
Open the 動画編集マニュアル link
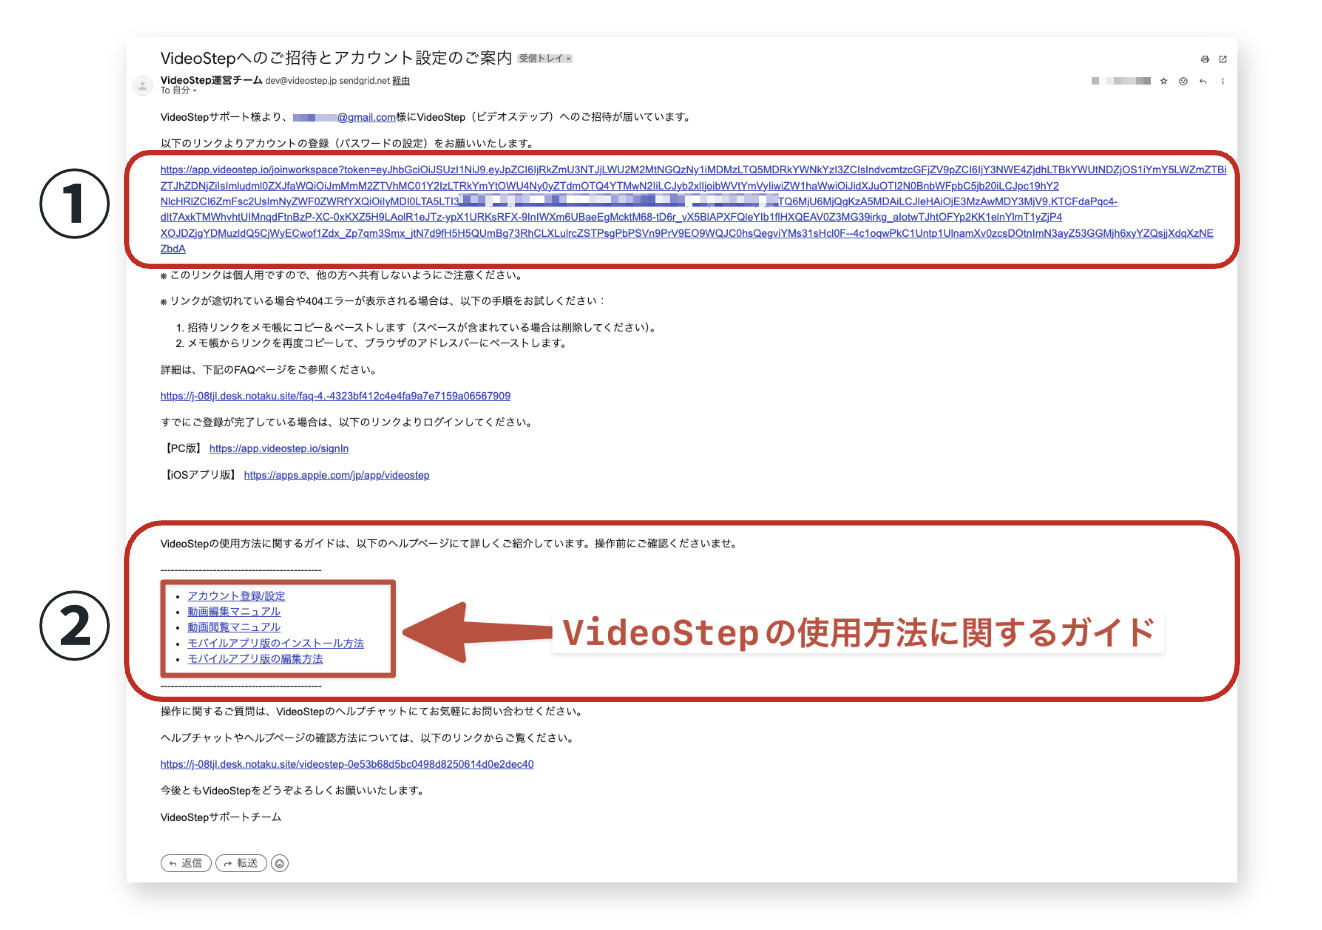pyautogui.click(x=234, y=612)
